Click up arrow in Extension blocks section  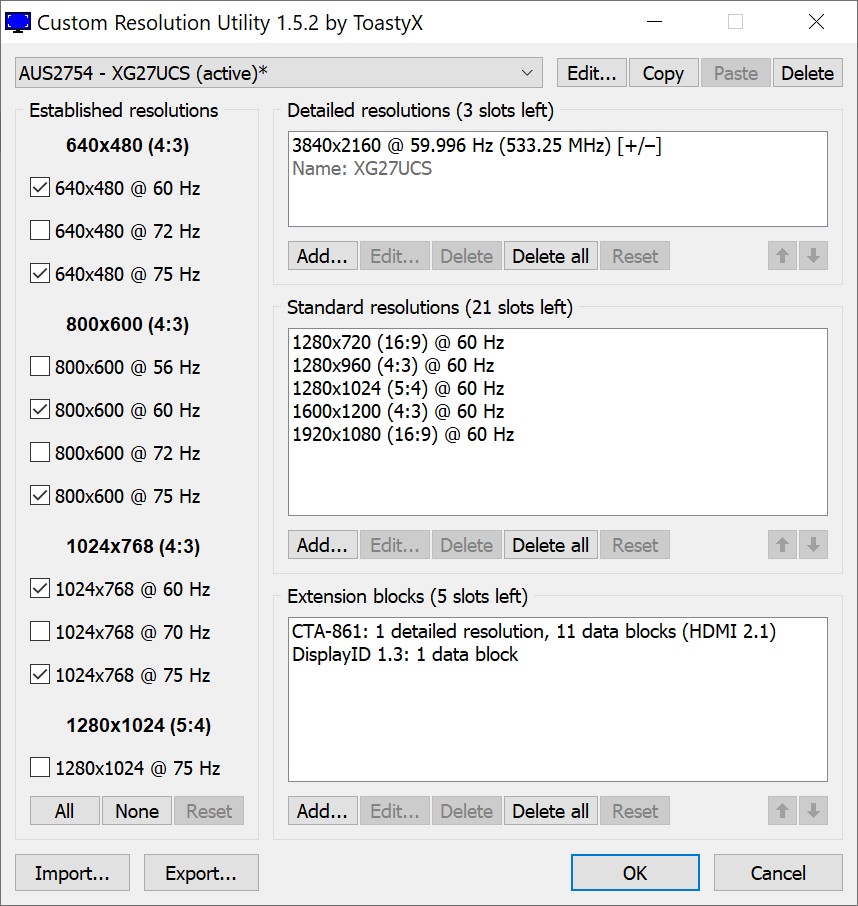(x=782, y=811)
